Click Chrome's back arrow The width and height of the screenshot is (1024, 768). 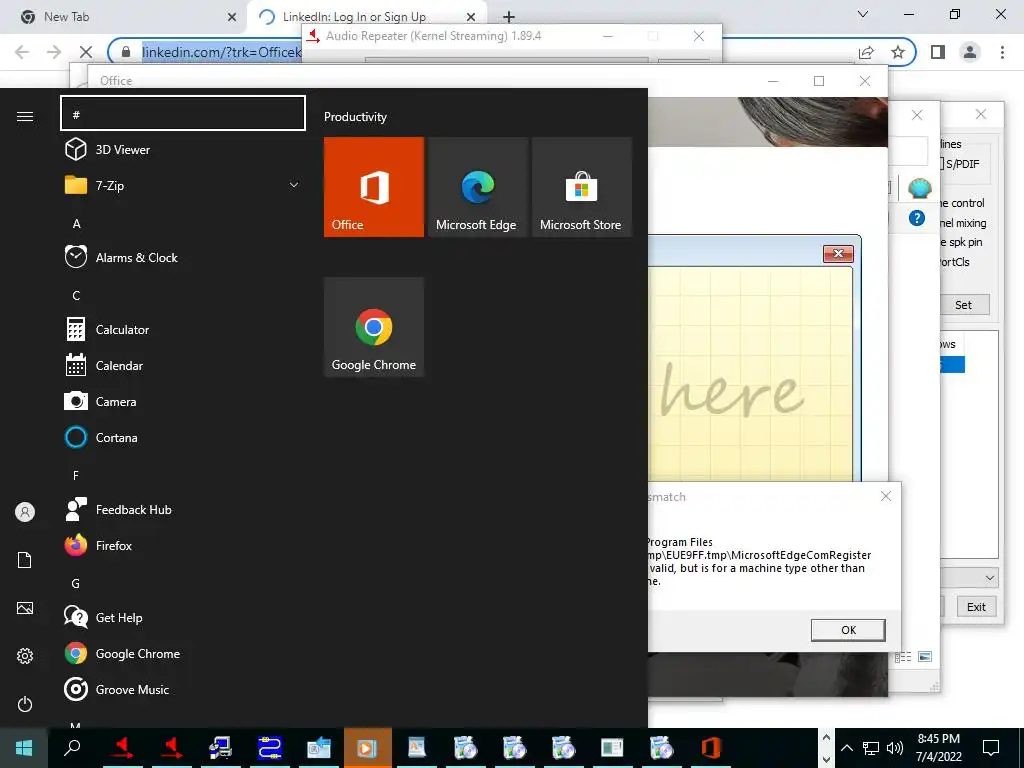click(x=22, y=52)
